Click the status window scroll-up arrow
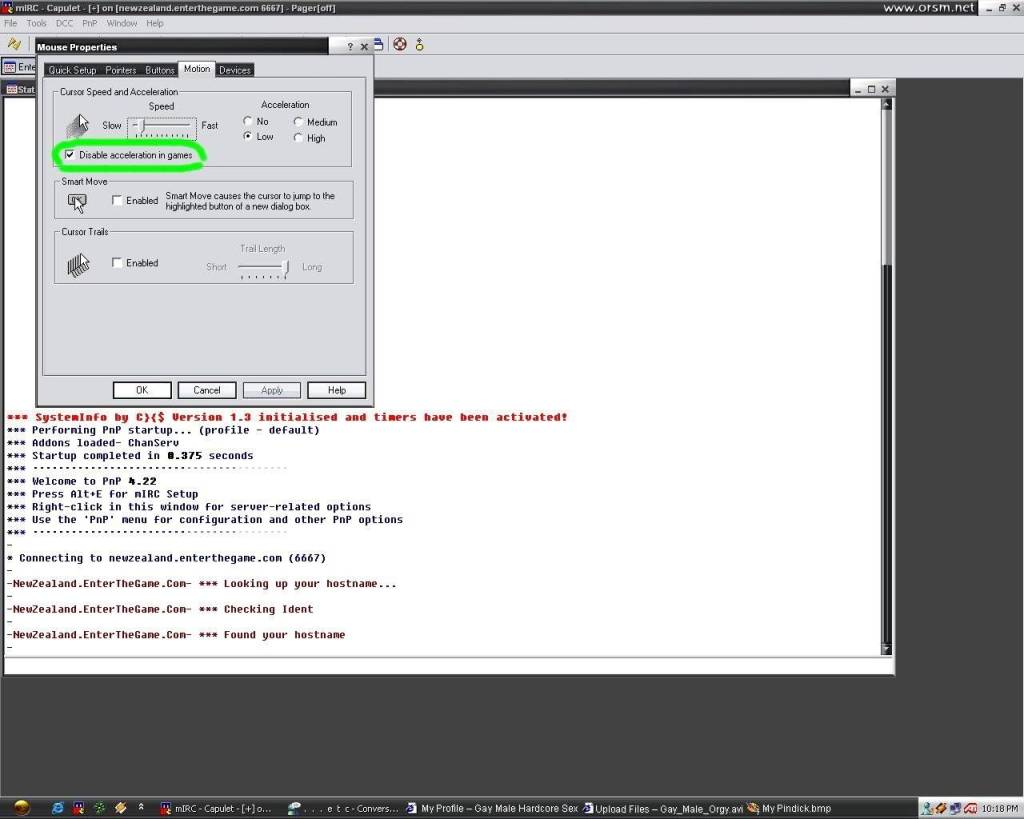 (x=886, y=104)
